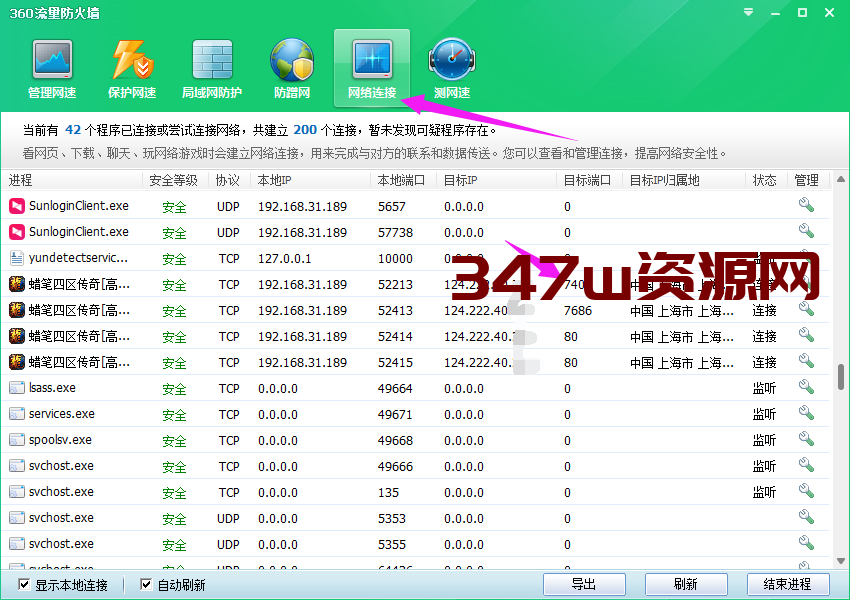Open the 保护网速 protection section

click(132, 69)
